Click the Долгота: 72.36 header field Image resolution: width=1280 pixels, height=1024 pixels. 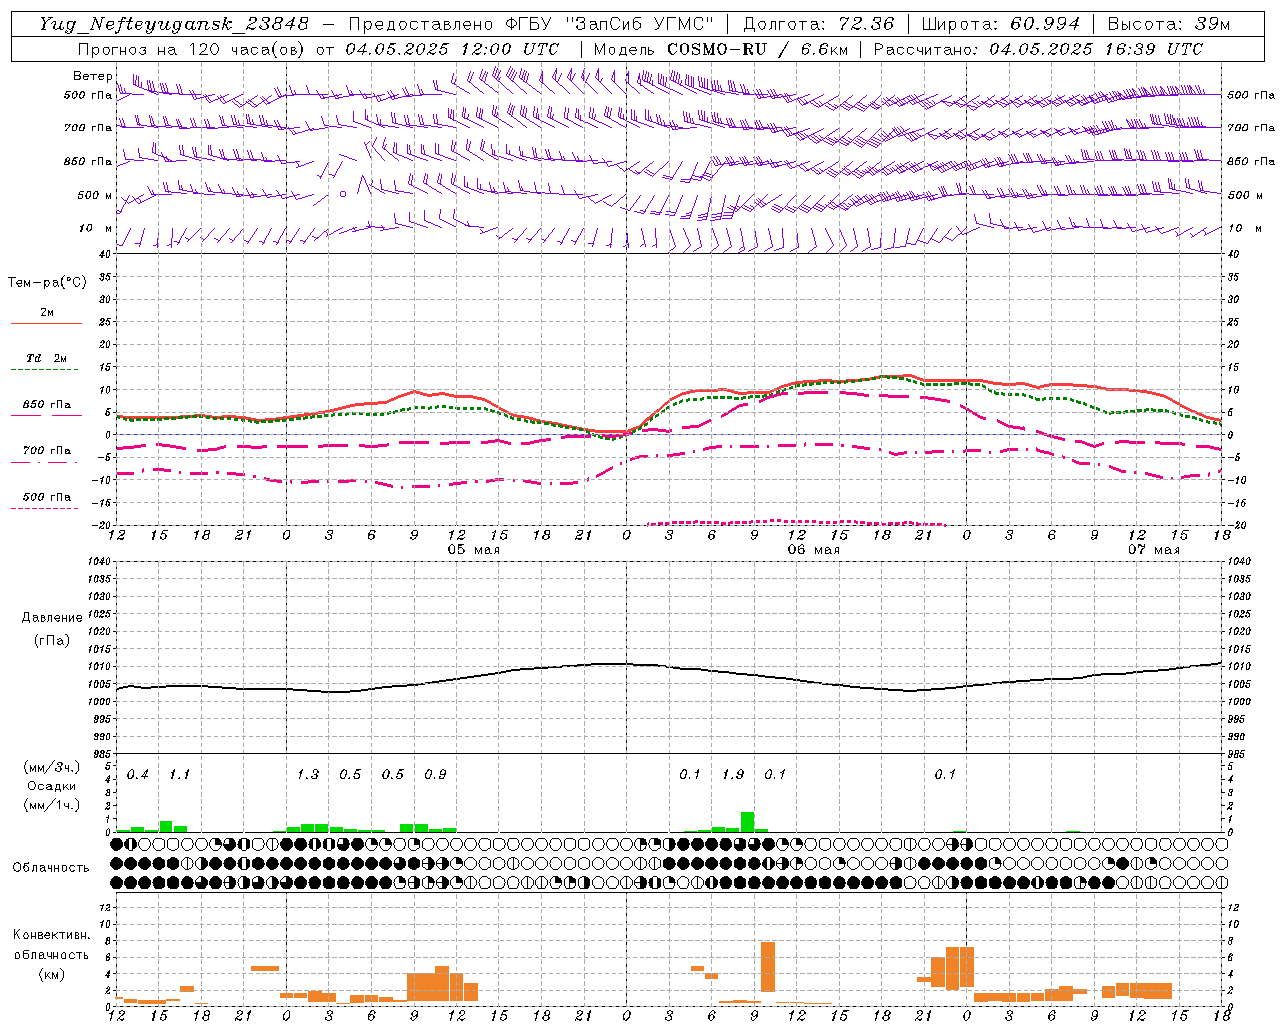(x=819, y=24)
